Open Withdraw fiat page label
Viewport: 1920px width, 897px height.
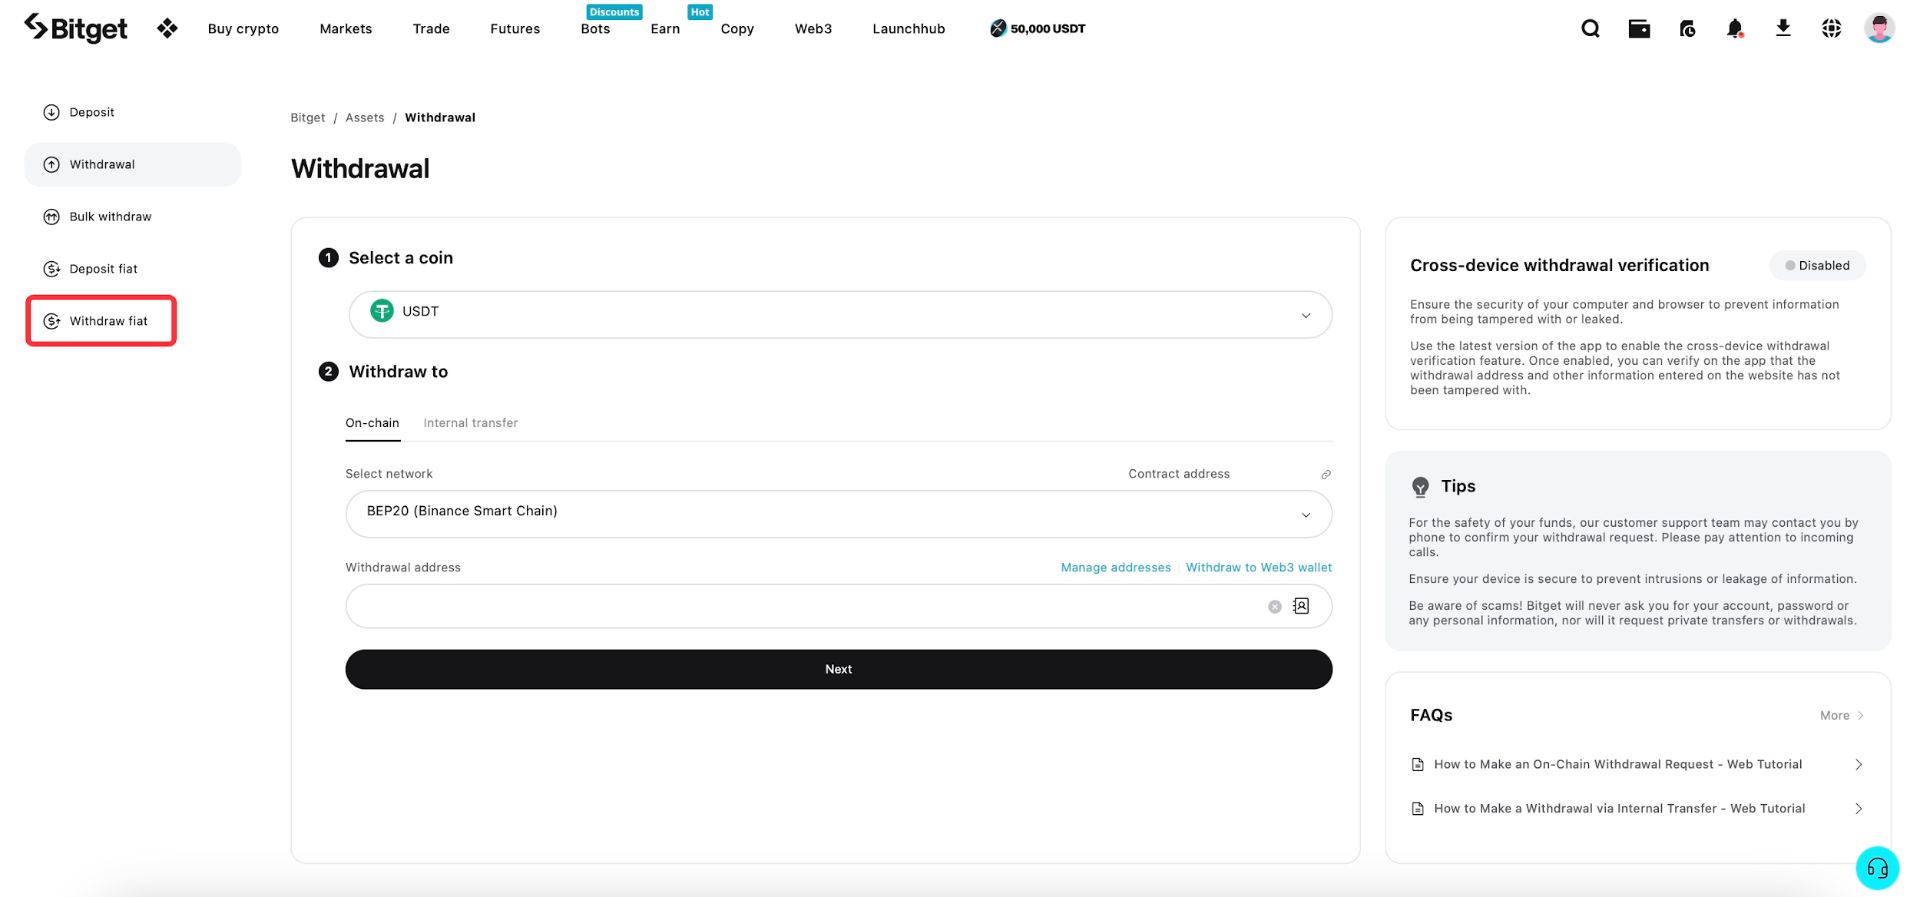(108, 321)
